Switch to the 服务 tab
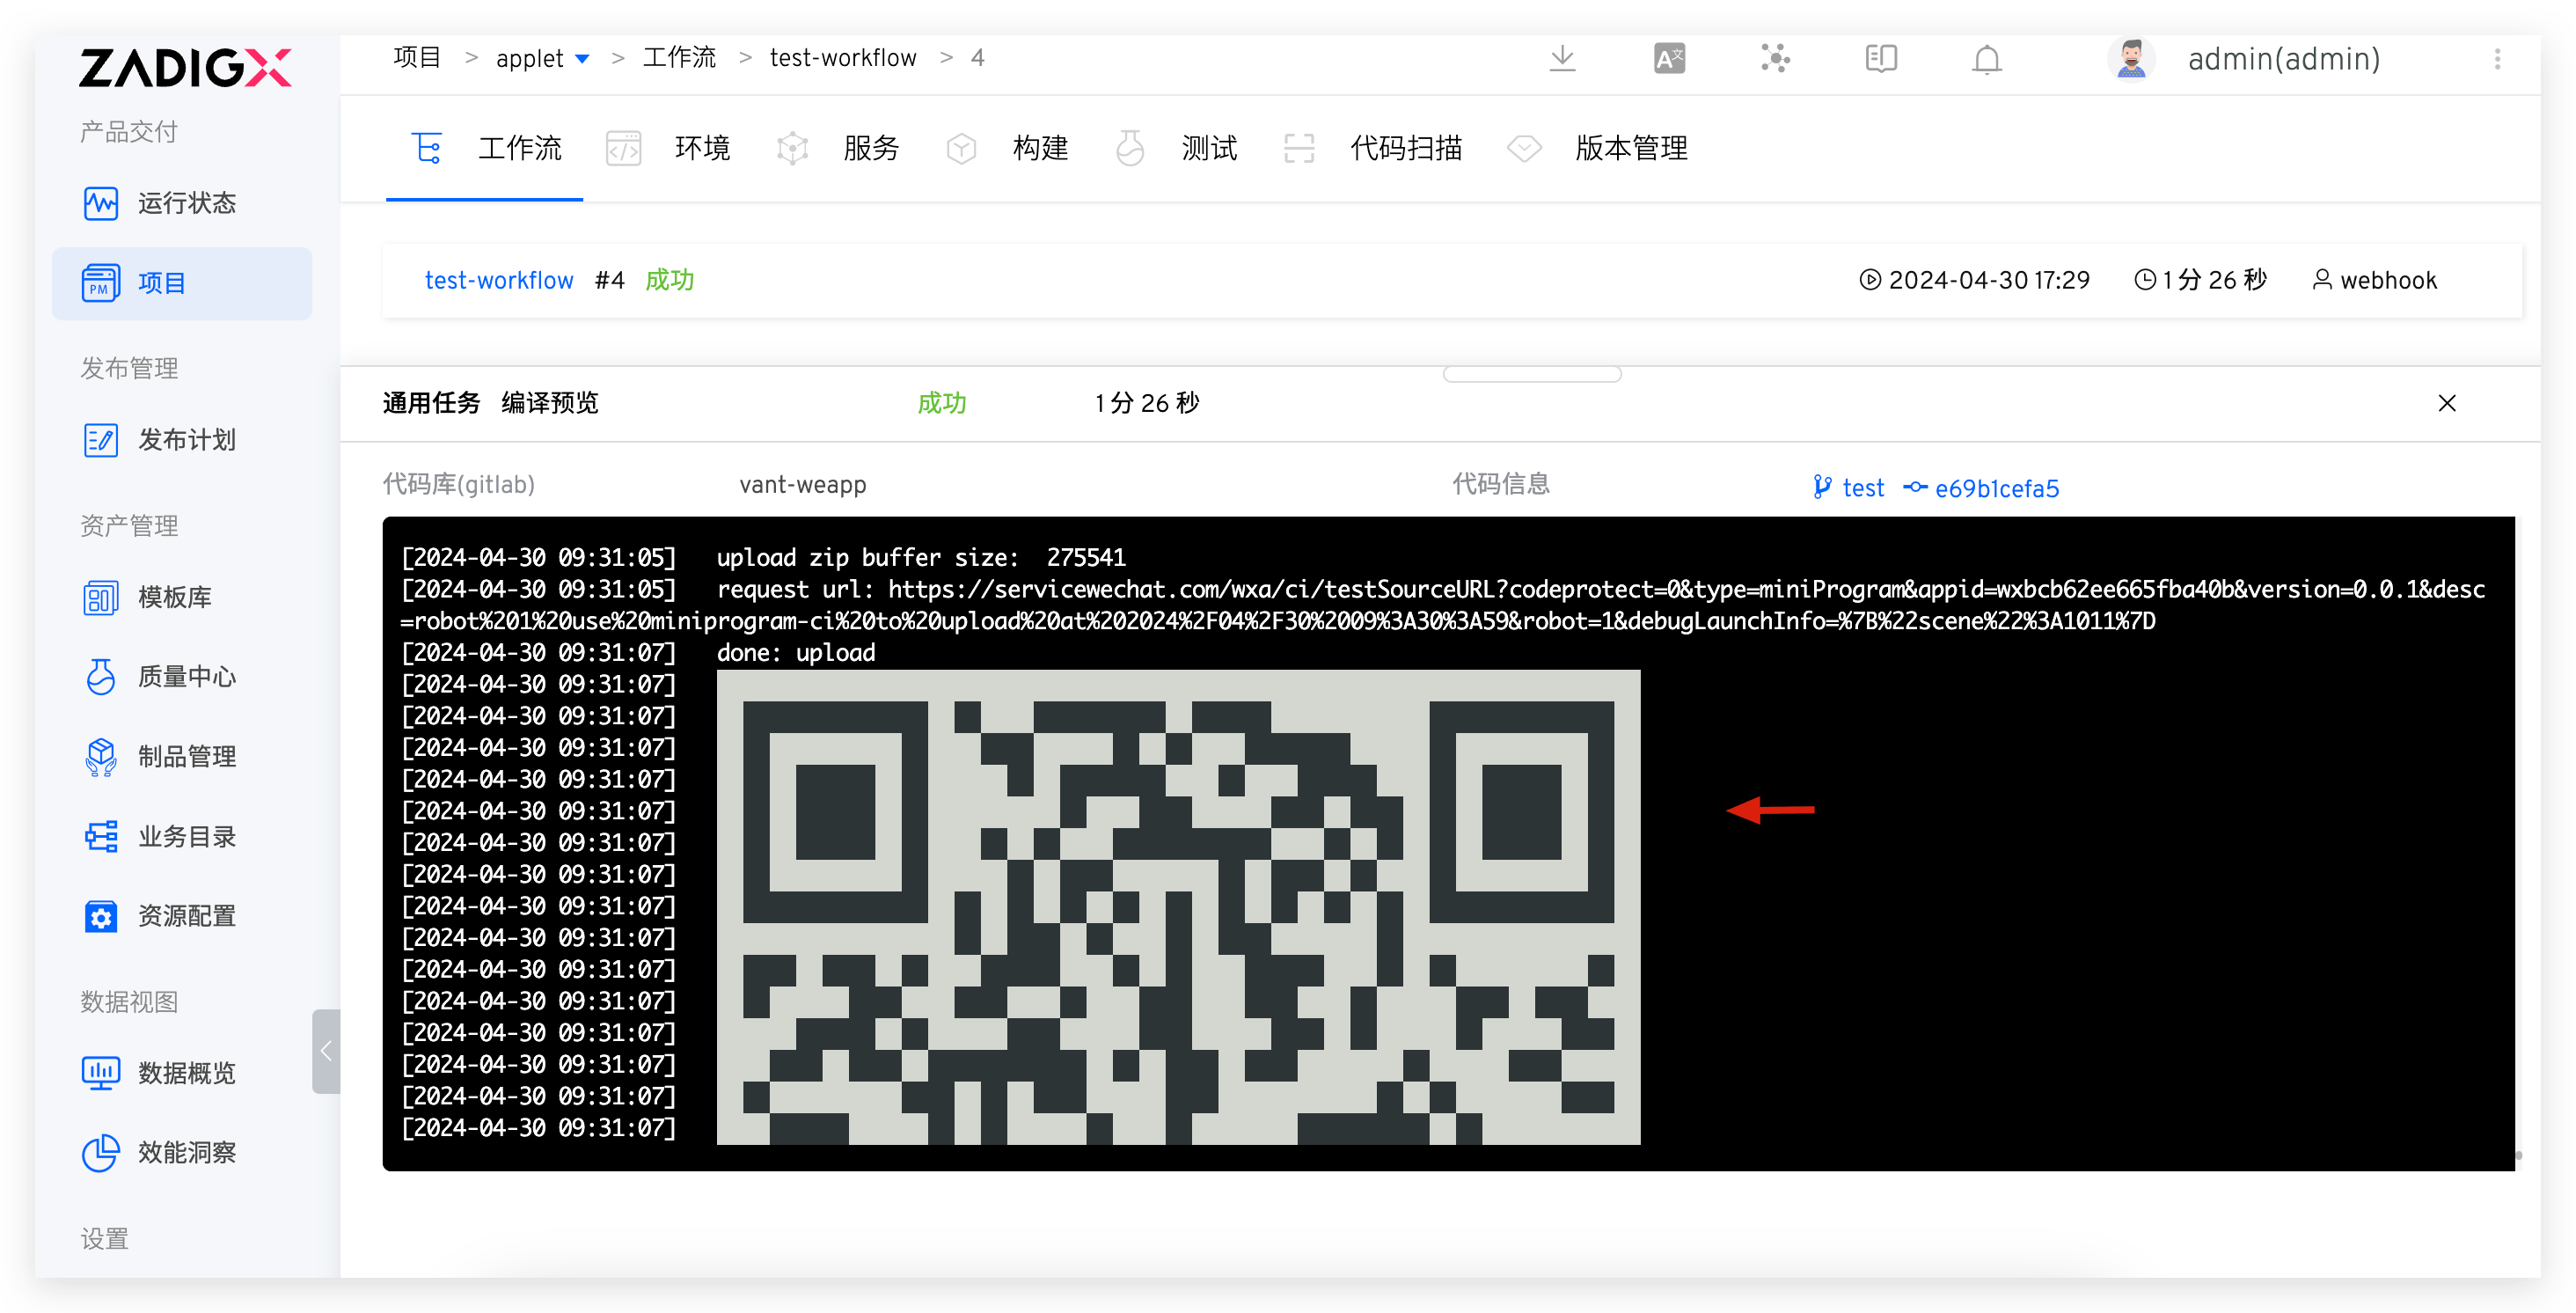The width and height of the screenshot is (2576, 1313). click(x=838, y=148)
